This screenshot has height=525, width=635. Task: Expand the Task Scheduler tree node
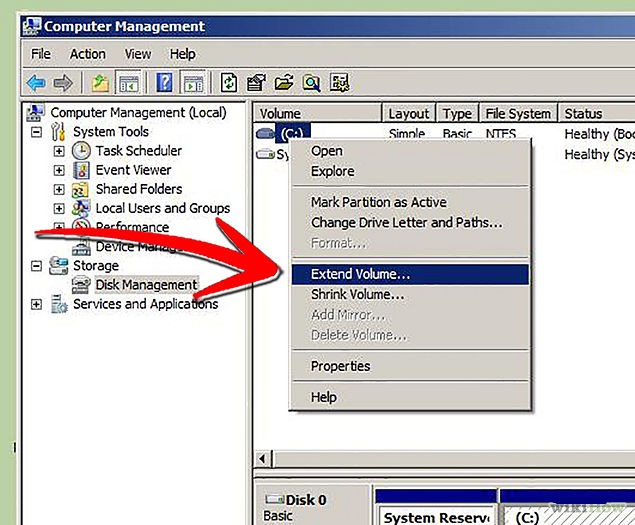(59, 151)
